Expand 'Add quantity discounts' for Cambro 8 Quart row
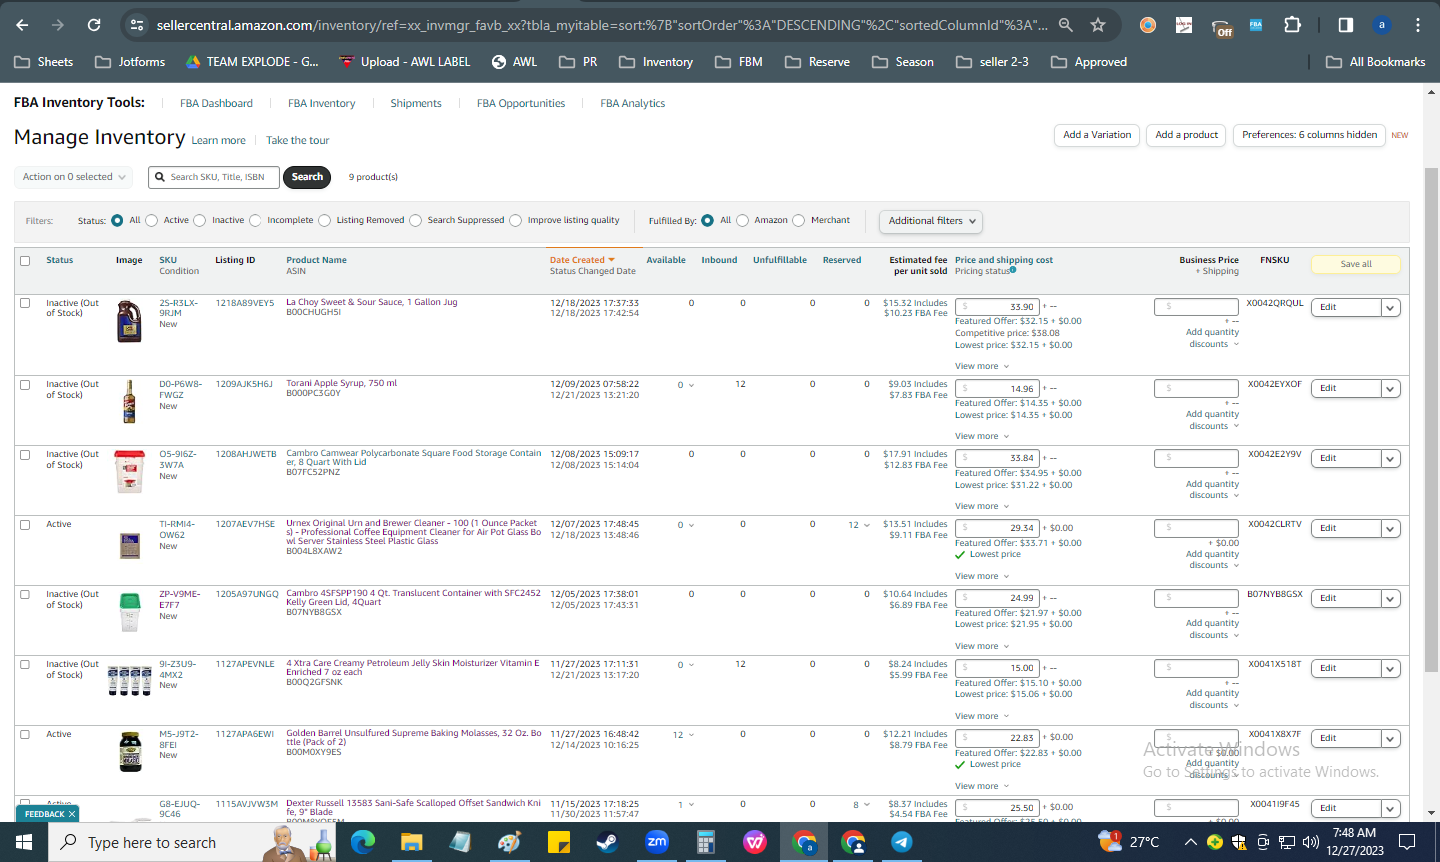Image resolution: width=1440 pixels, height=862 pixels. point(1212,490)
